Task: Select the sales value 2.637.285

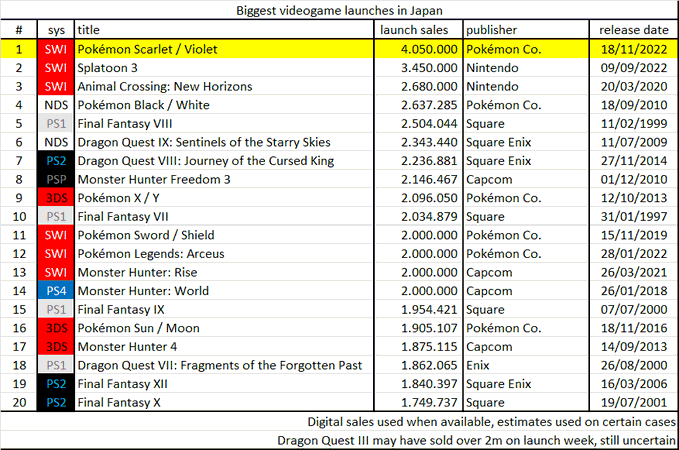Action: tap(429, 105)
